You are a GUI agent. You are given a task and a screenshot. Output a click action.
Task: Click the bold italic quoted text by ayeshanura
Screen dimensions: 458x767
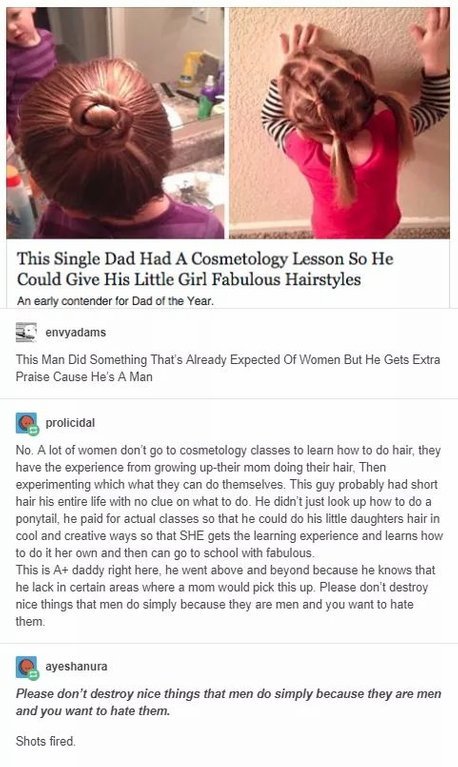click(229, 702)
